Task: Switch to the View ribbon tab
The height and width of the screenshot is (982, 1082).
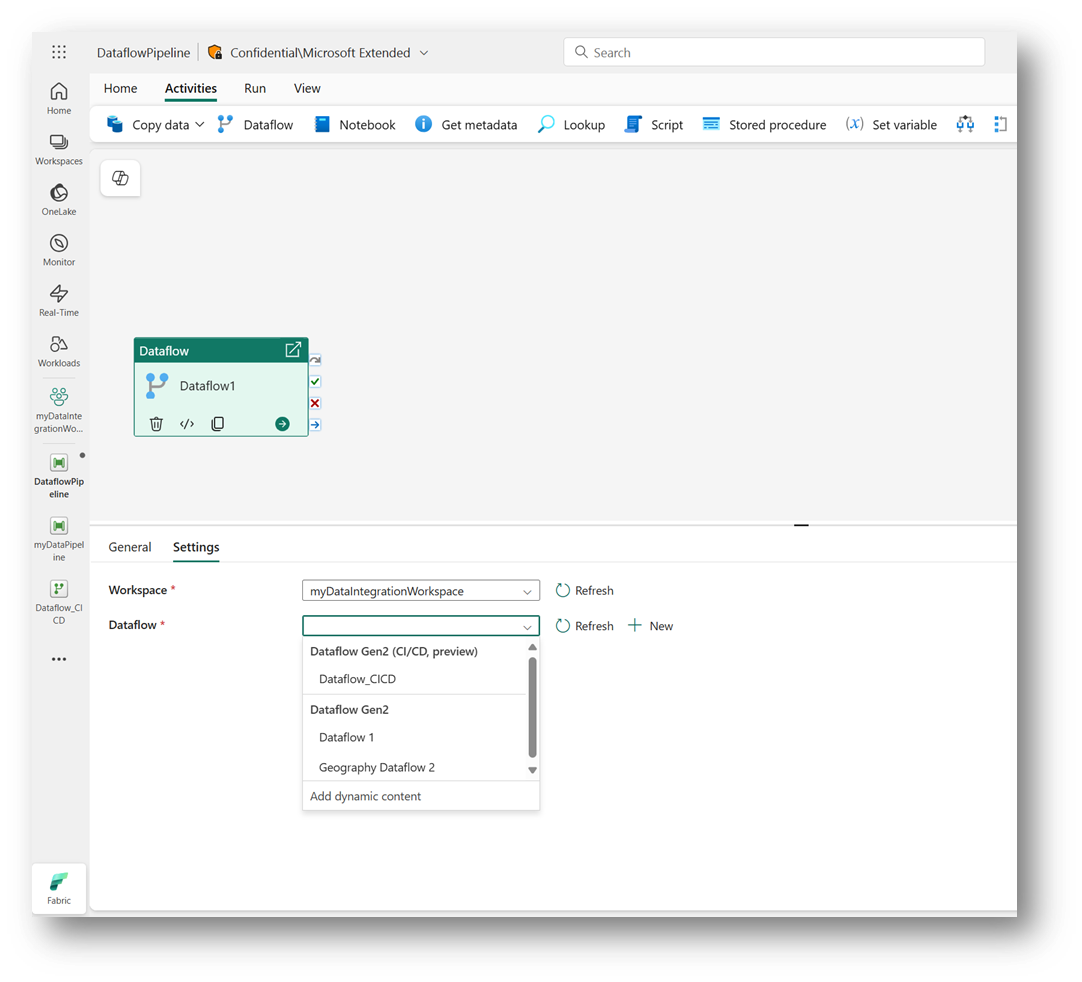Action: pyautogui.click(x=307, y=88)
